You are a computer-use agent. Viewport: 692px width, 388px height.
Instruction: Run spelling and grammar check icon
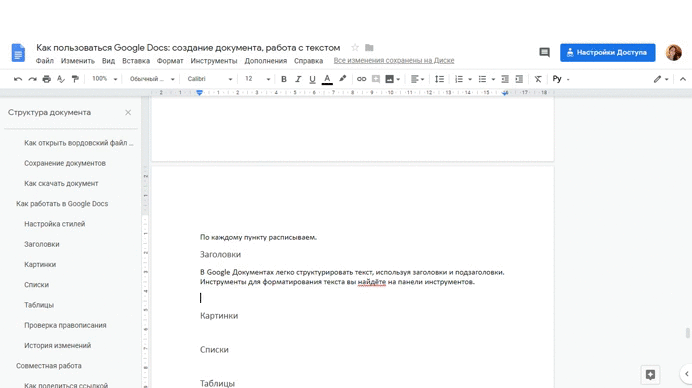(x=61, y=79)
